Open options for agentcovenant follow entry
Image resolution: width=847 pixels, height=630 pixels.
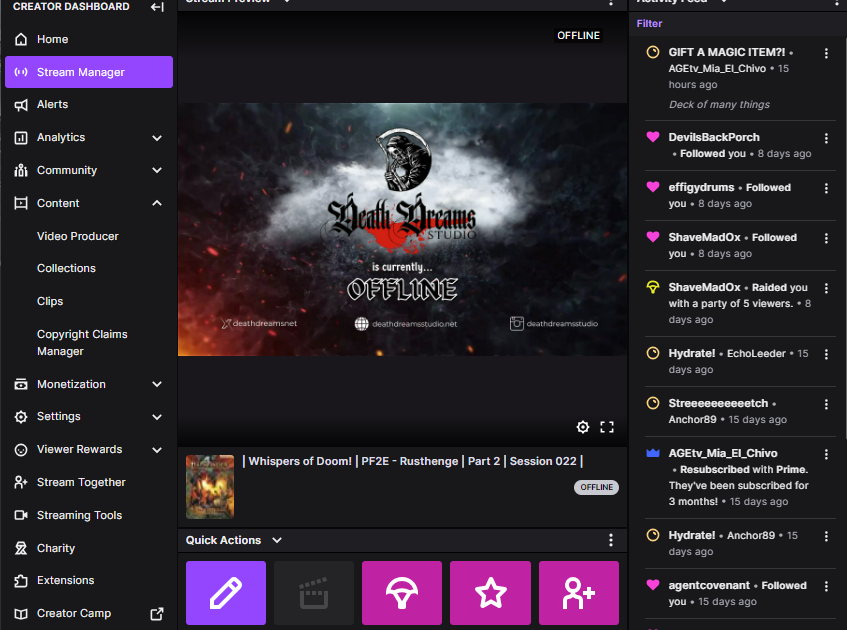click(x=826, y=586)
